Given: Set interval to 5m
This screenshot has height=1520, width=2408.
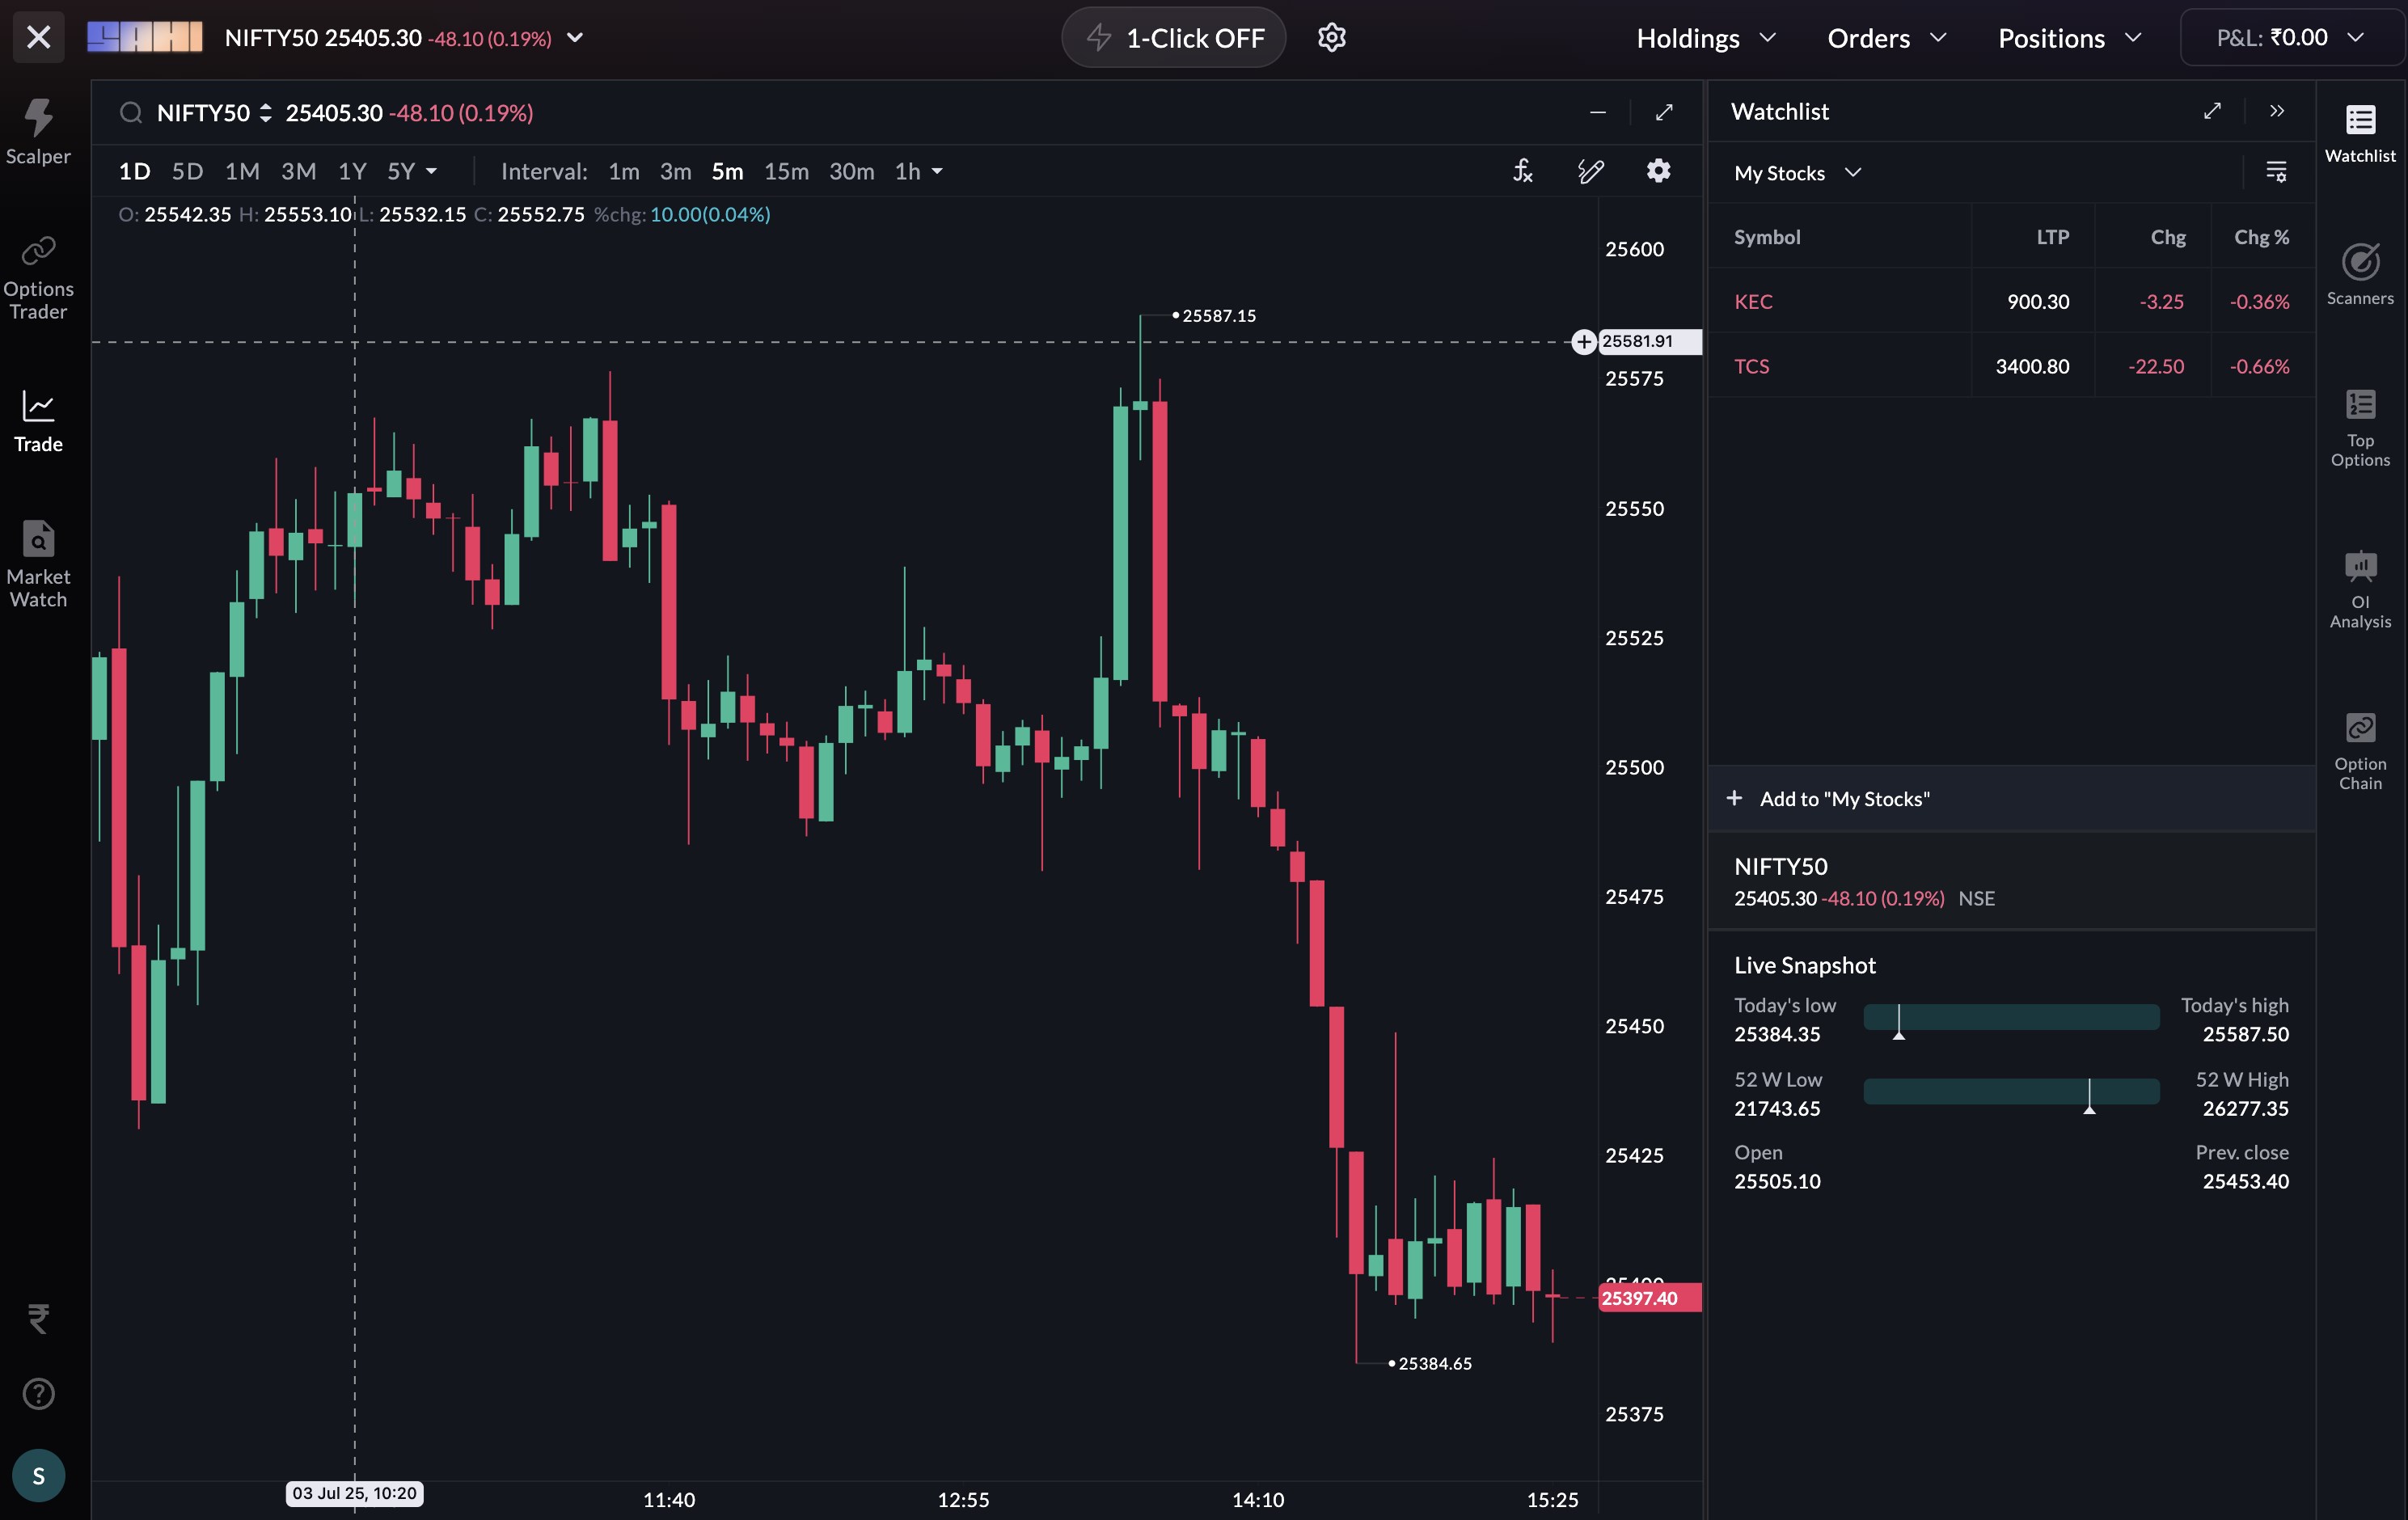Looking at the screenshot, I should pos(727,171).
